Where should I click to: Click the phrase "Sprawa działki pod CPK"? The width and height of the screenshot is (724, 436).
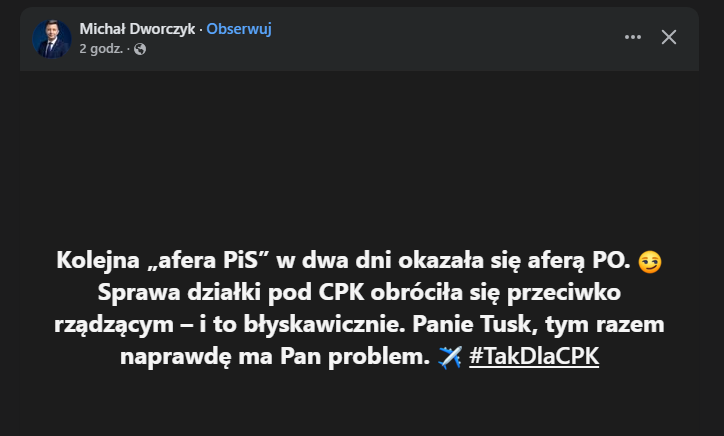(211, 294)
